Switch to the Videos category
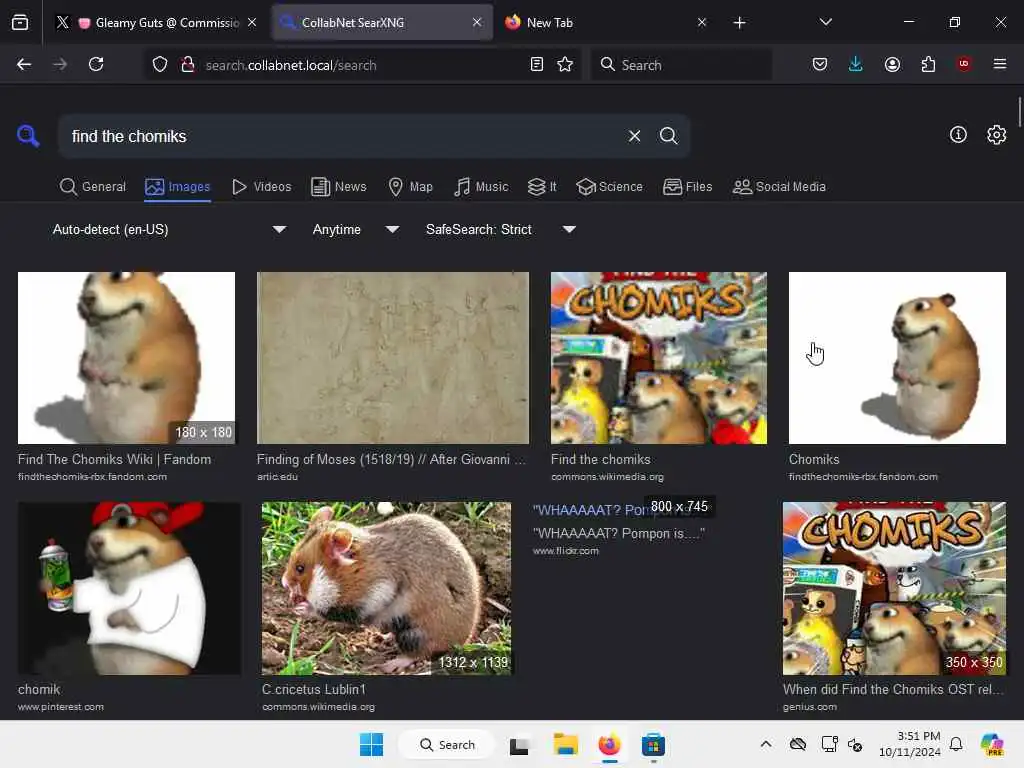 pyautogui.click(x=262, y=187)
